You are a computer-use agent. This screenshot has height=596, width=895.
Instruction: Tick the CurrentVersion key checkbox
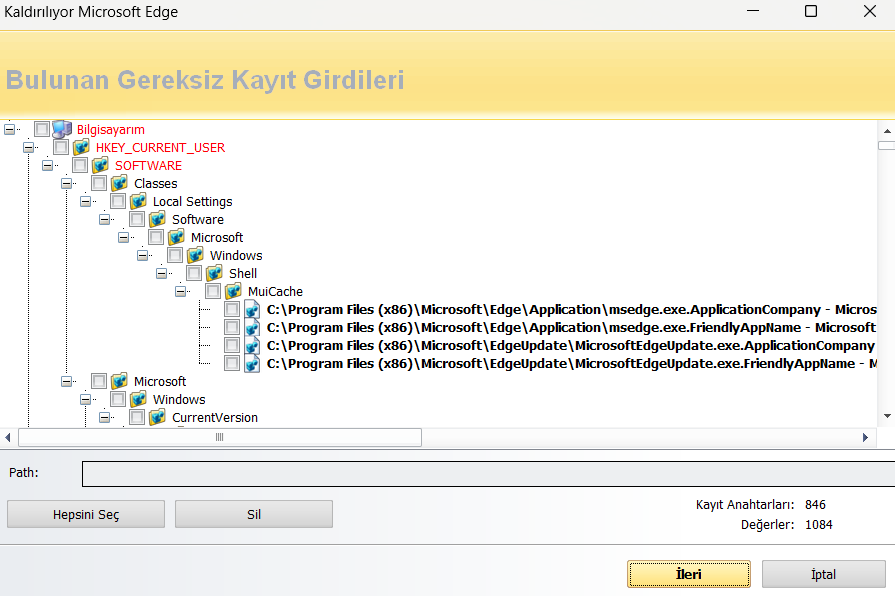coord(137,417)
